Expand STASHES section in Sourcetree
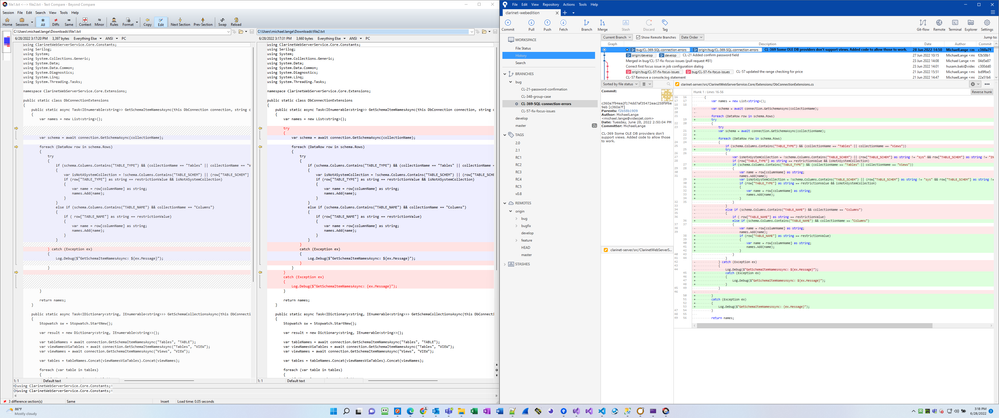 coord(503,263)
